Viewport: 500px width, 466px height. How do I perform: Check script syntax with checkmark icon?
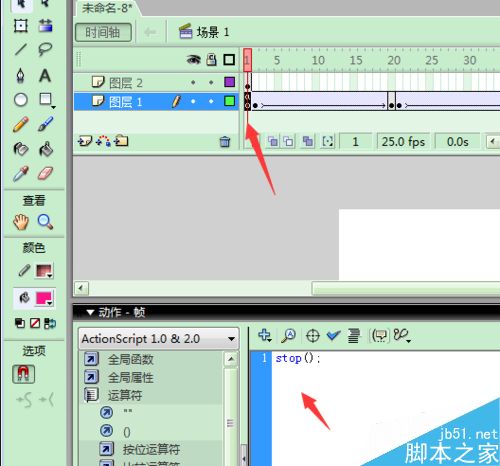tap(333, 336)
